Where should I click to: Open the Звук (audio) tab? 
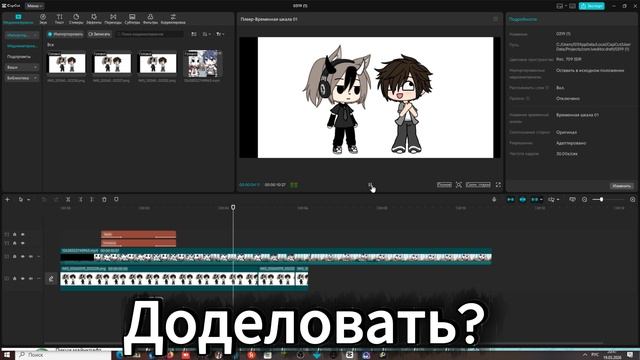tap(43, 19)
